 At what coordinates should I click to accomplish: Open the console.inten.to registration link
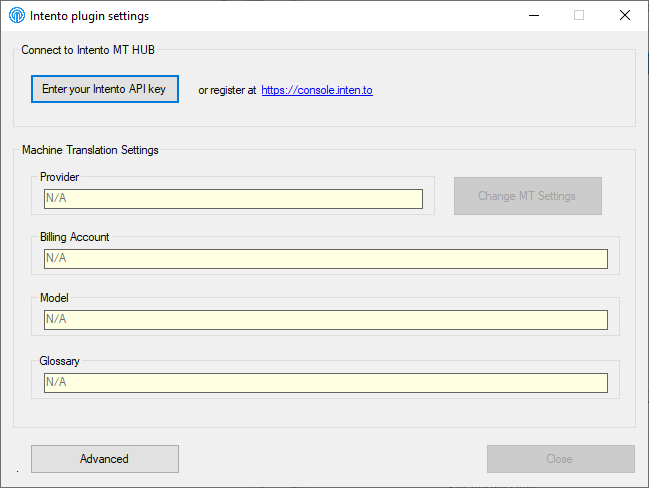(x=317, y=90)
